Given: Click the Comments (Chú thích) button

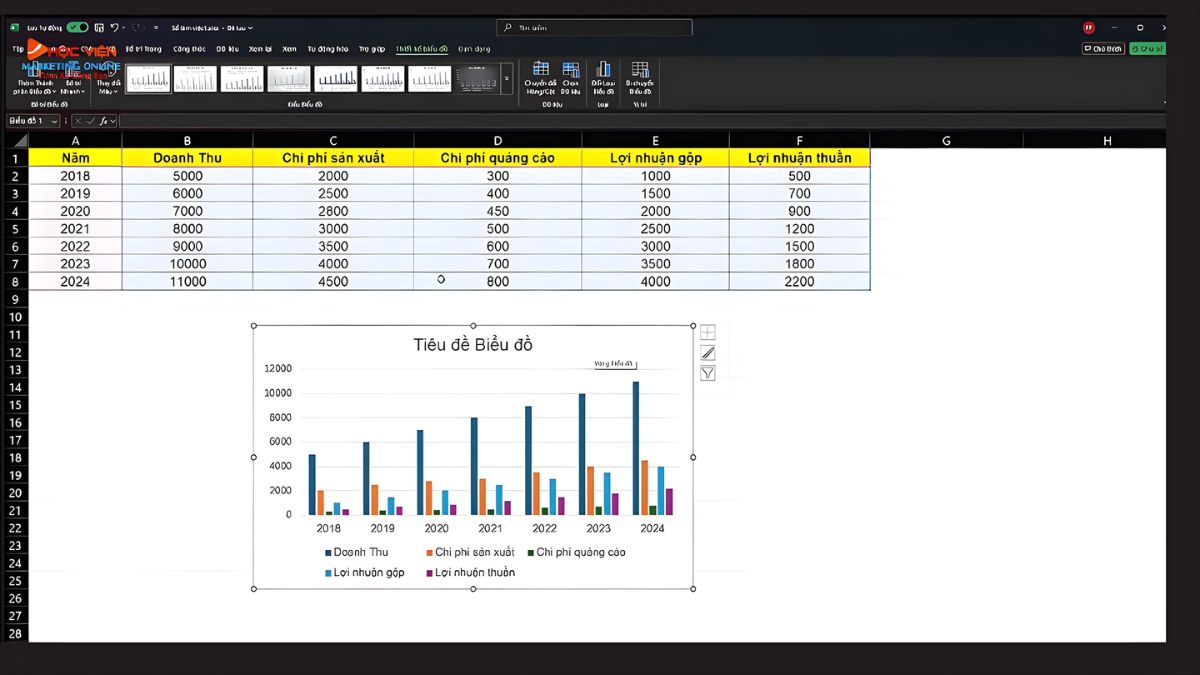Looking at the screenshot, I should pos(1103,49).
